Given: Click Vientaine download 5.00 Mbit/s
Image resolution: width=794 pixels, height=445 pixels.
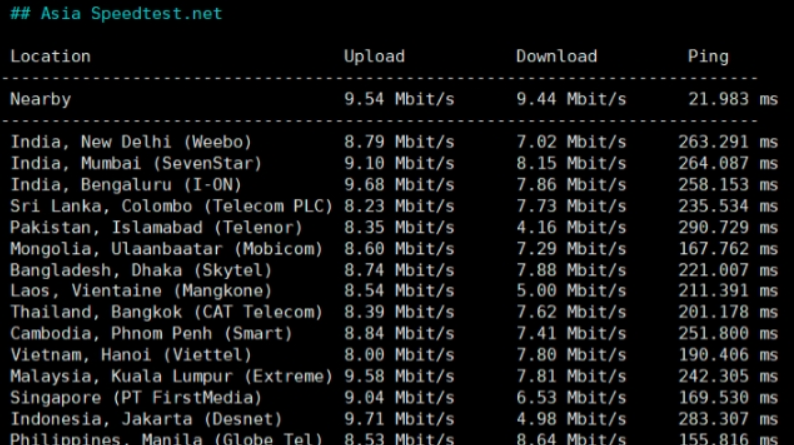Looking at the screenshot, I should click(x=571, y=291).
